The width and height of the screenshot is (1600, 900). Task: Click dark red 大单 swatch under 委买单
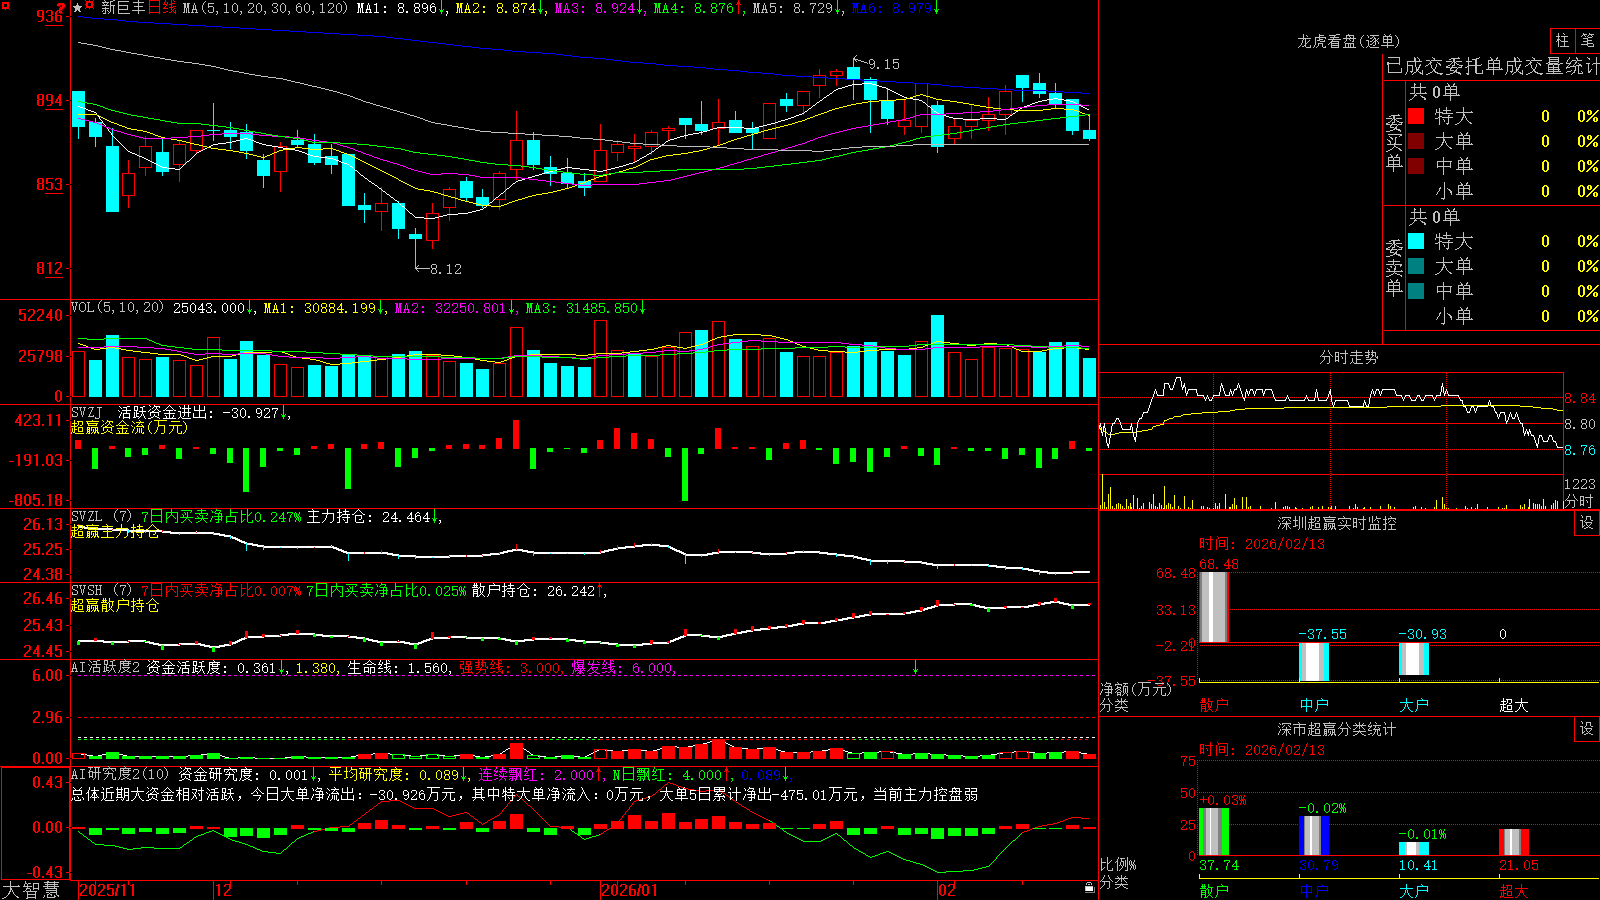[x=1416, y=141]
